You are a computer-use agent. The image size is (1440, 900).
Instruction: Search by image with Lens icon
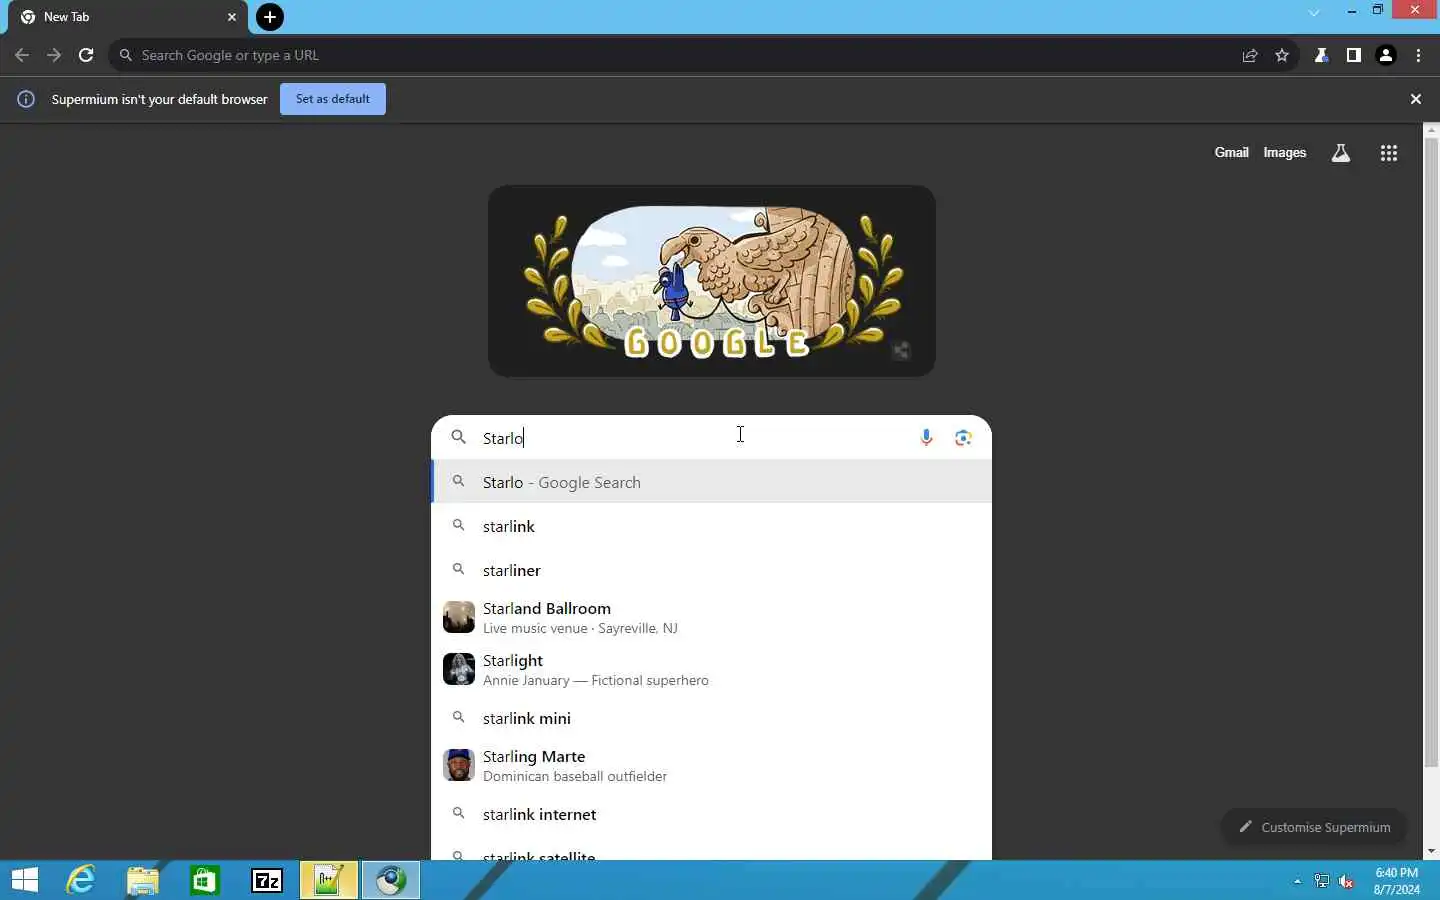pos(963,437)
